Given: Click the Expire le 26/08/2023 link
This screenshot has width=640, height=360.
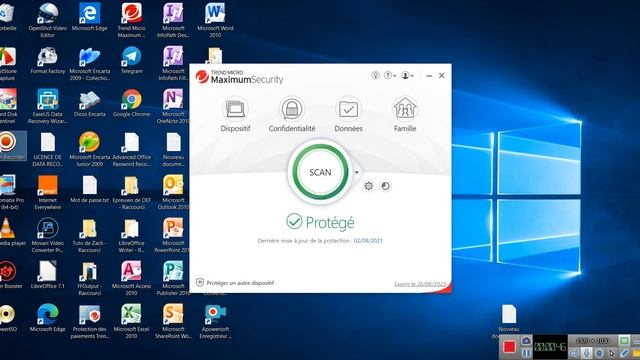Looking at the screenshot, I should point(420,284).
